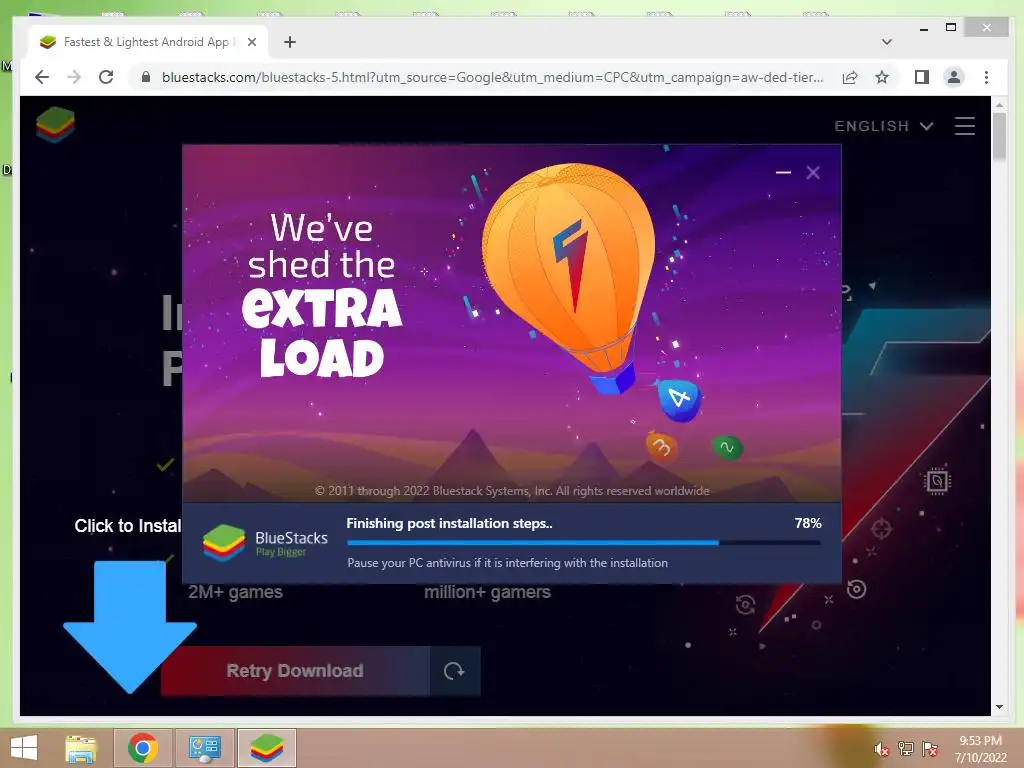Minimize the BlueStacks installer window
Viewport: 1024px width, 768px height.
[x=783, y=172]
